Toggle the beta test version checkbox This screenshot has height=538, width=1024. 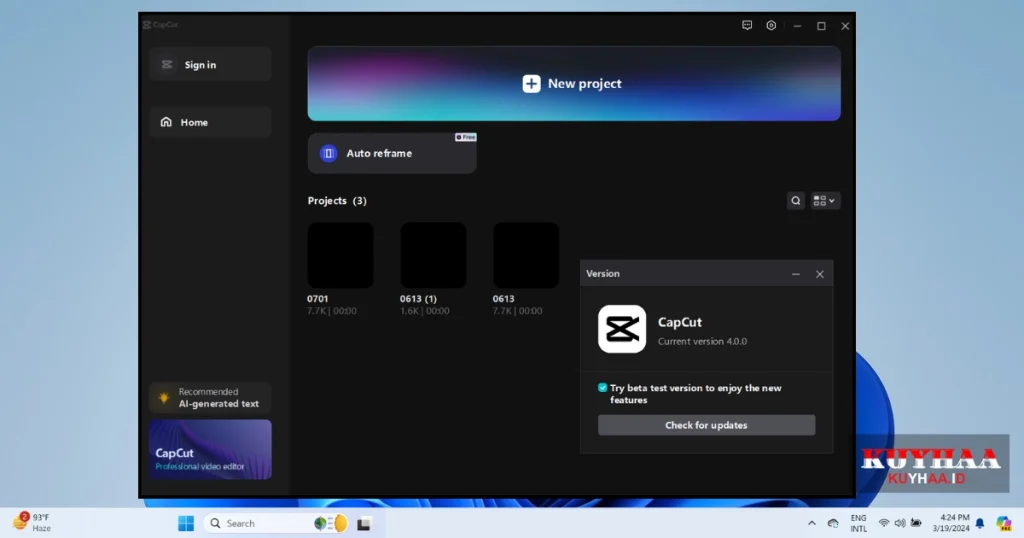point(603,388)
